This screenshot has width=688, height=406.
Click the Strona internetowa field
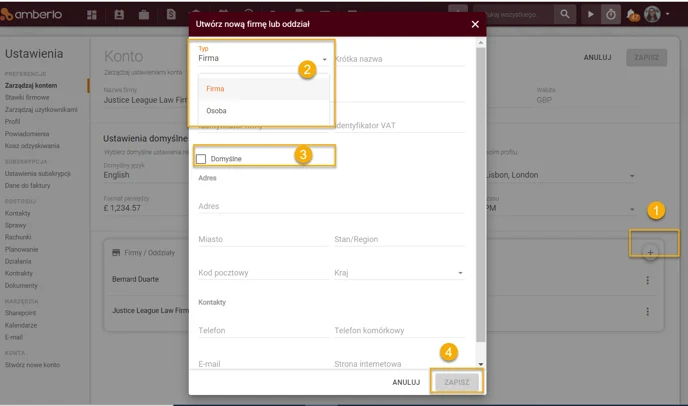click(399, 363)
